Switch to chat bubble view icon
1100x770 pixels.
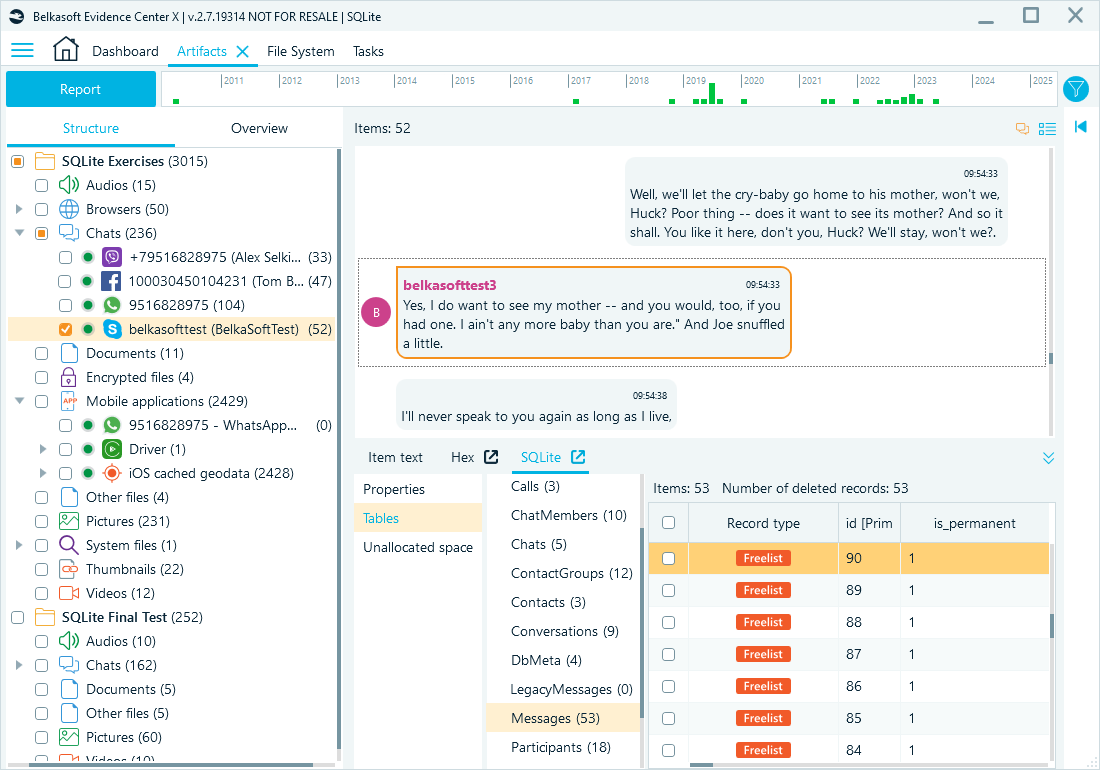tap(1022, 128)
